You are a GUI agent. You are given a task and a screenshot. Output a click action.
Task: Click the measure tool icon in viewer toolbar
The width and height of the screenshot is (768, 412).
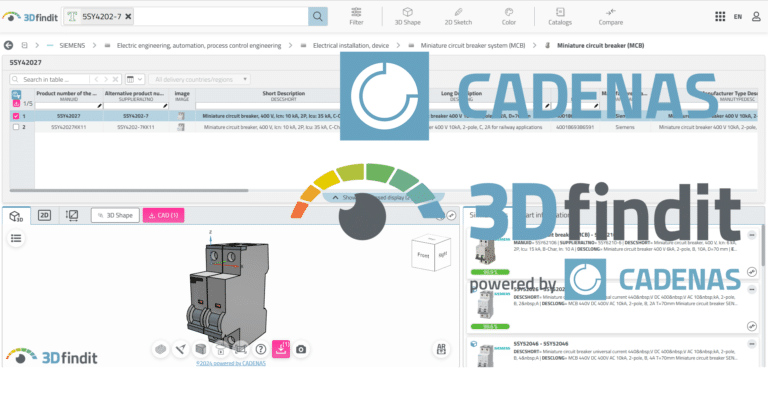tap(181, 349)
